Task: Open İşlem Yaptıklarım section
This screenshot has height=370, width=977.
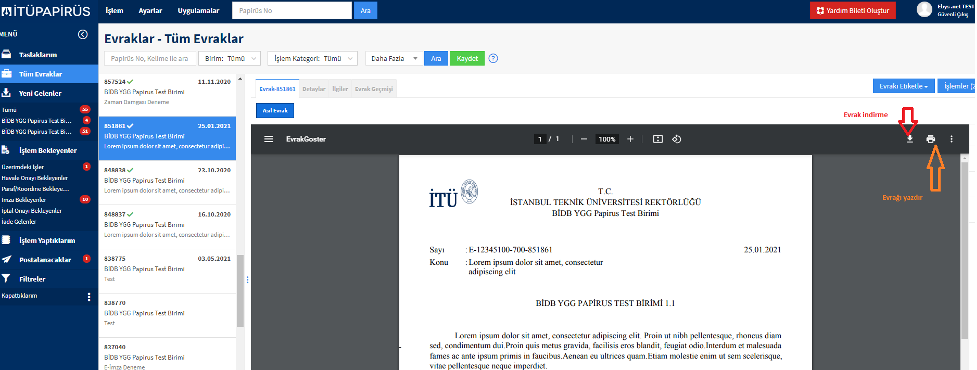Action: pos(49,240)
